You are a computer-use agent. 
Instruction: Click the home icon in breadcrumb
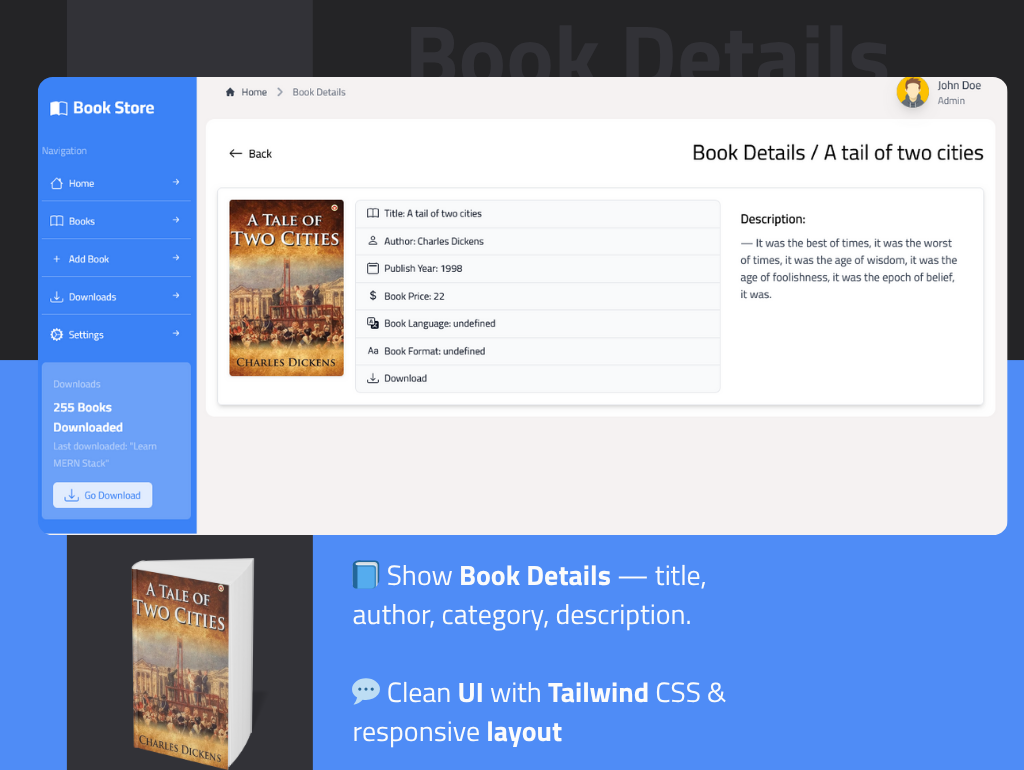tap(230, 92)
